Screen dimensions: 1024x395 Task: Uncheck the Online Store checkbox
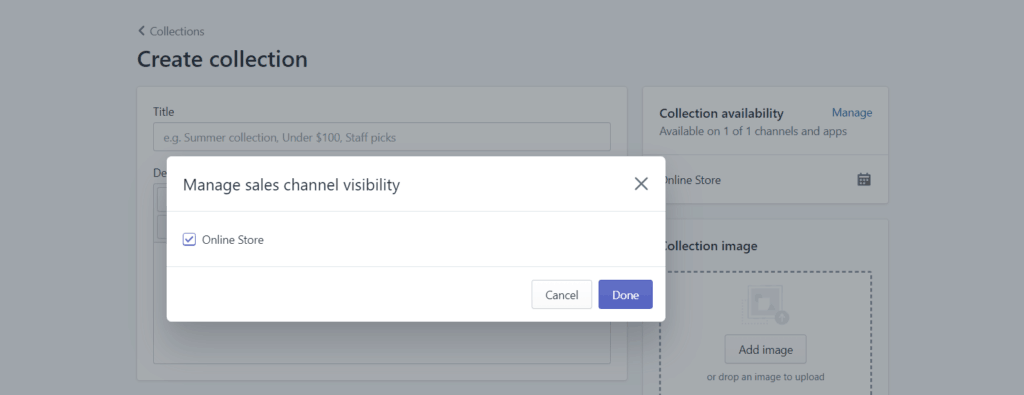(x=189, y=240)
